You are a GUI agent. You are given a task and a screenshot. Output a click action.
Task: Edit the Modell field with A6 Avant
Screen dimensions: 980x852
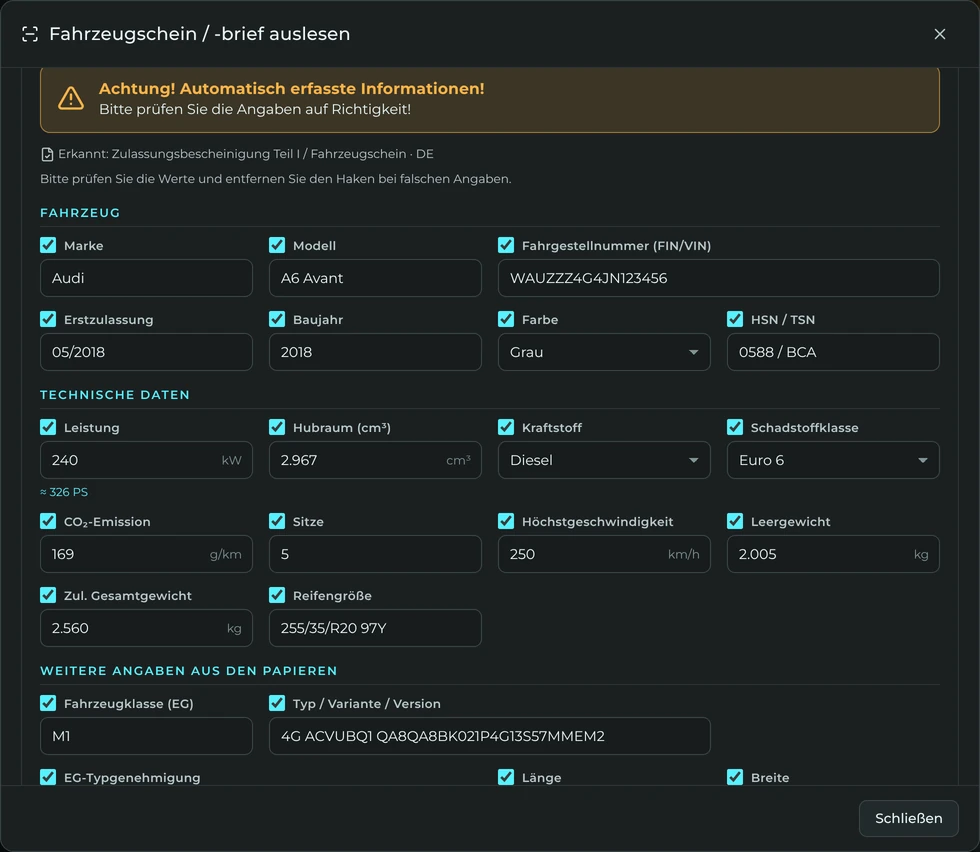(375, 278)
